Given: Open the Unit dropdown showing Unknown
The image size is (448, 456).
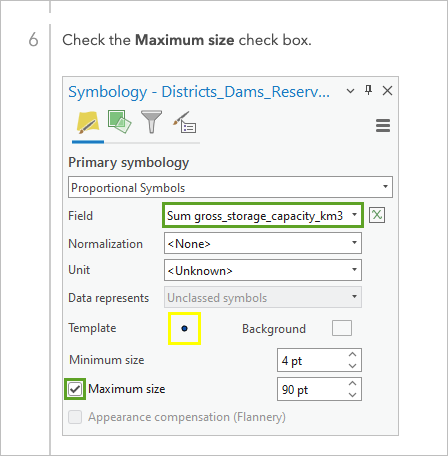Looking at the screenshot, I should tap(263, 270).
